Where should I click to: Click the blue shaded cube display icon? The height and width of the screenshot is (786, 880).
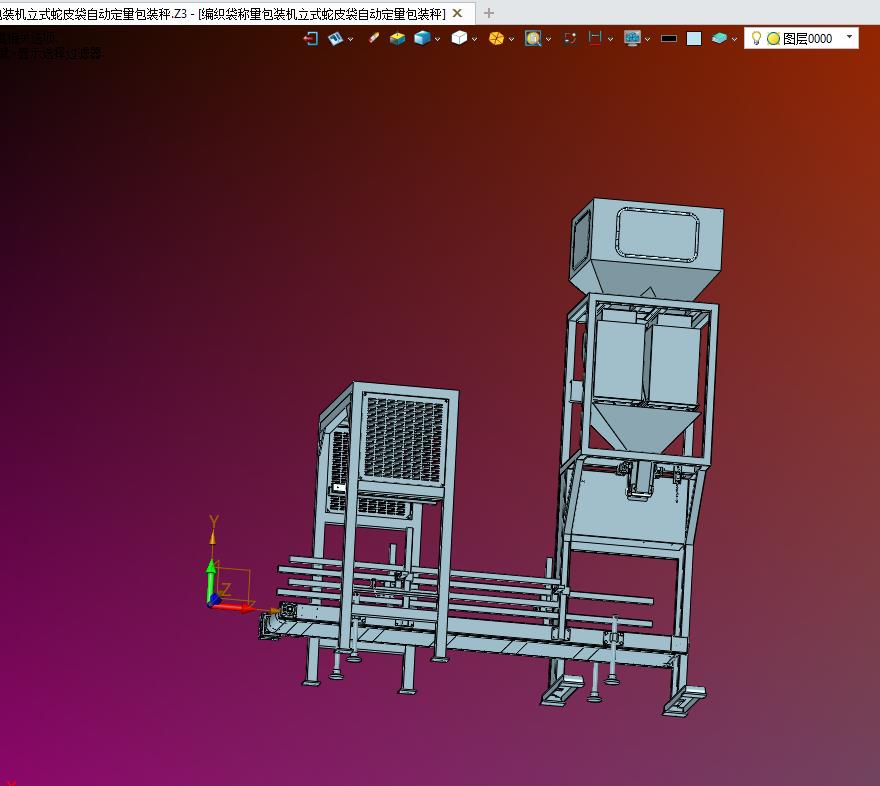422,38
